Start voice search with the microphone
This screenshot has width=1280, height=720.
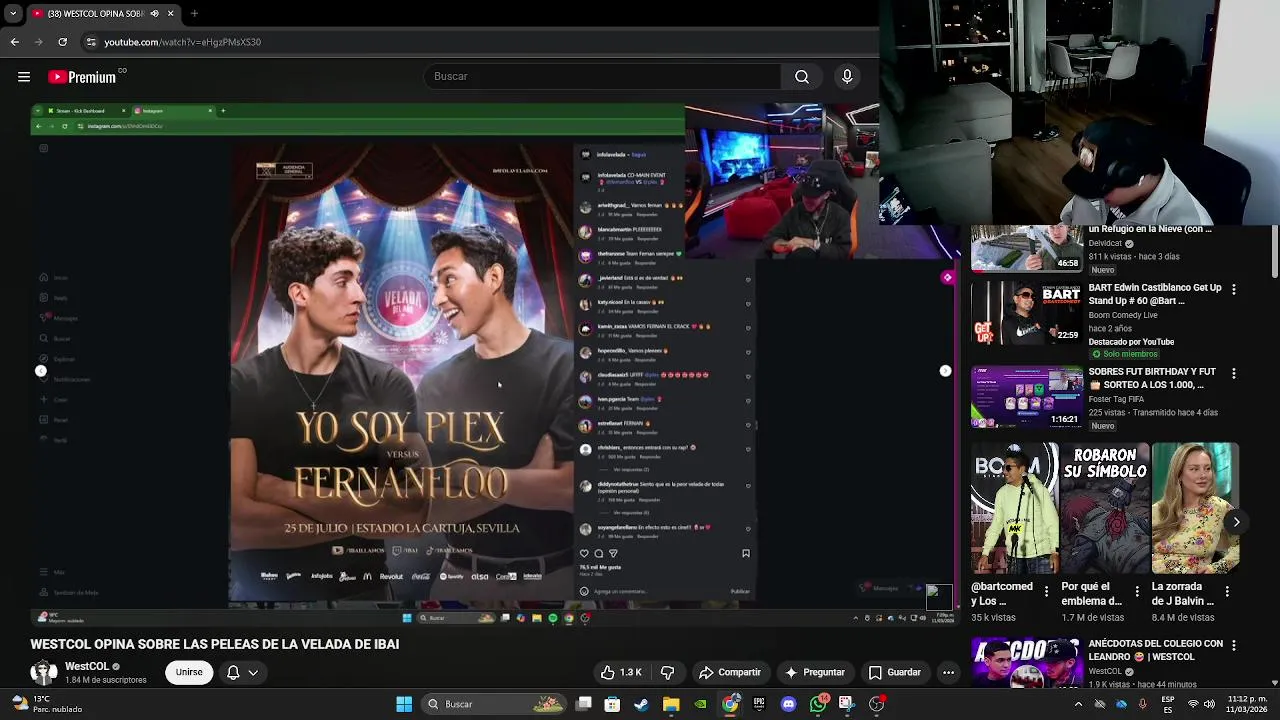(x=847, y=77)
